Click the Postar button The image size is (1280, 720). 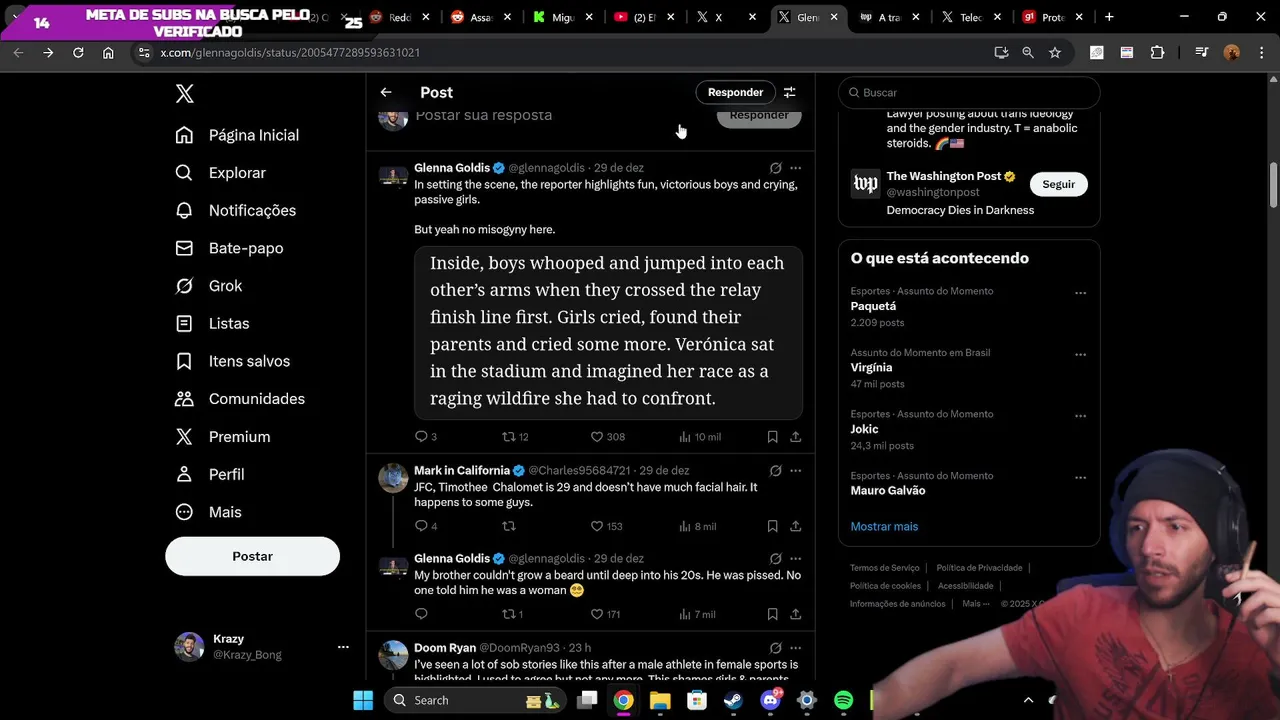(x=252, y=556)
